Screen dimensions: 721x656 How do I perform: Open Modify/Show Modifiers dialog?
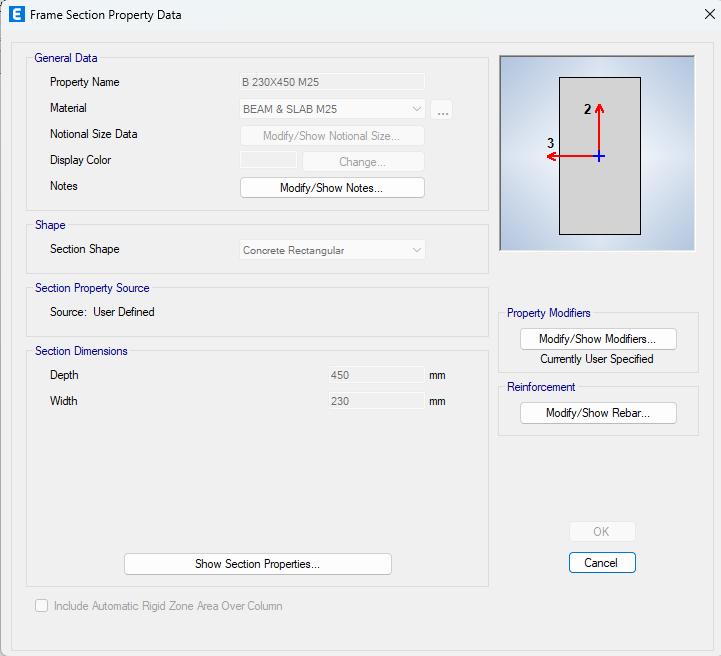(x=598, y=339)
